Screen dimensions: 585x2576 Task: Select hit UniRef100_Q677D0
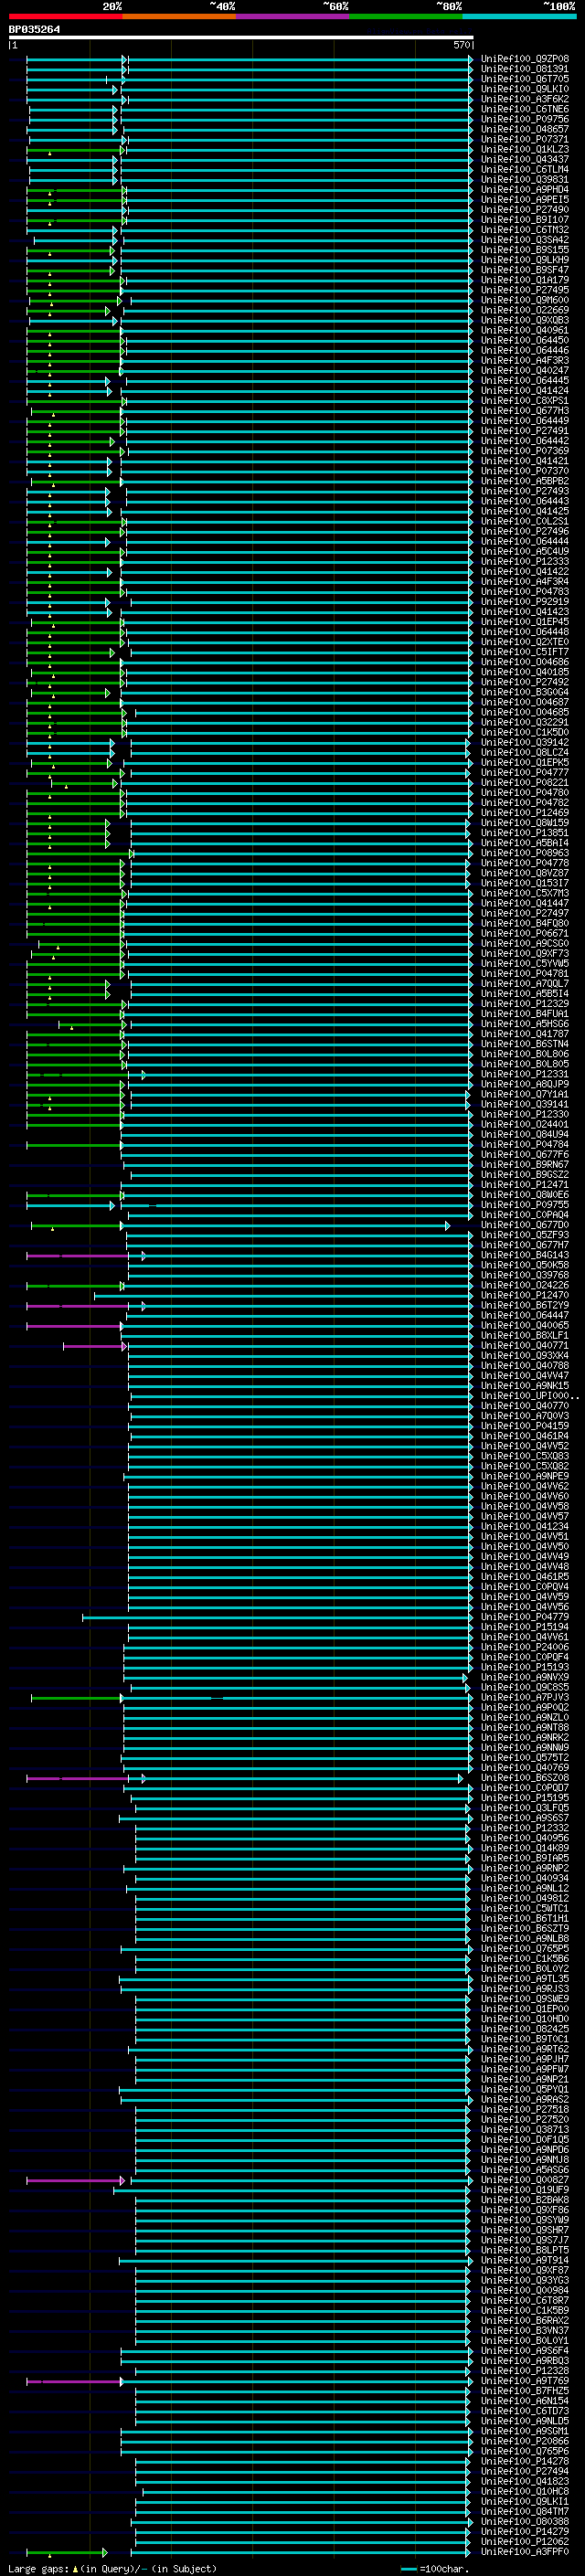[525, 1225]
